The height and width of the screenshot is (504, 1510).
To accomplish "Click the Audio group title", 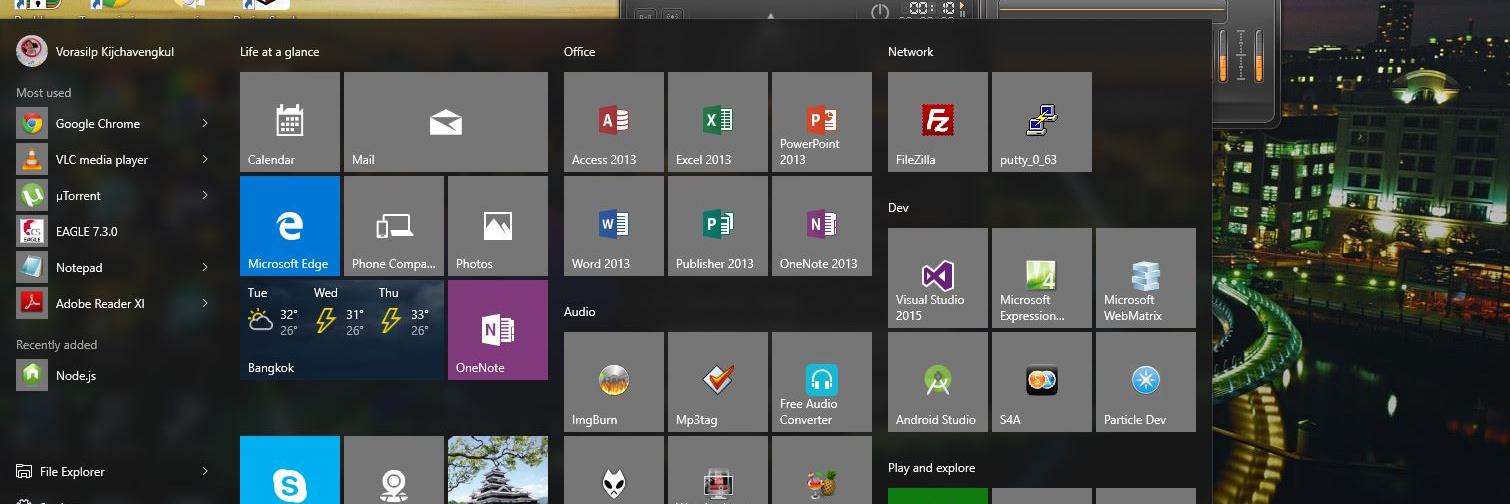I will point(579,312).
